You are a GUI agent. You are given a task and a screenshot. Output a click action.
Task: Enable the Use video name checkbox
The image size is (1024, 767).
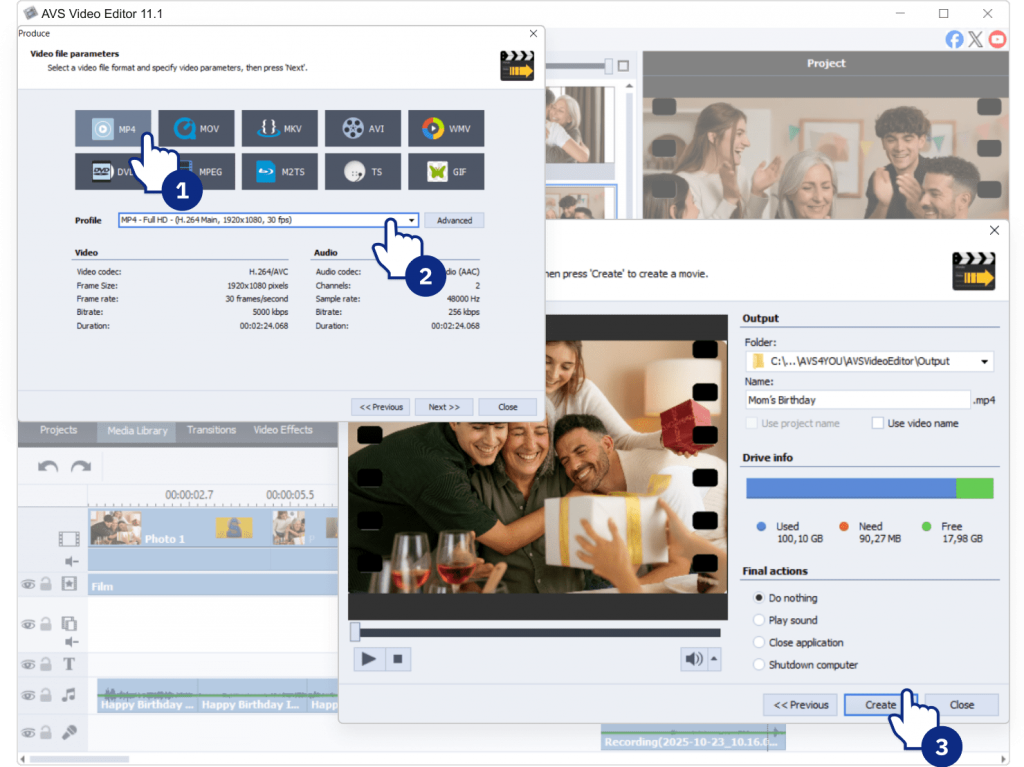[x=878, y=423]
